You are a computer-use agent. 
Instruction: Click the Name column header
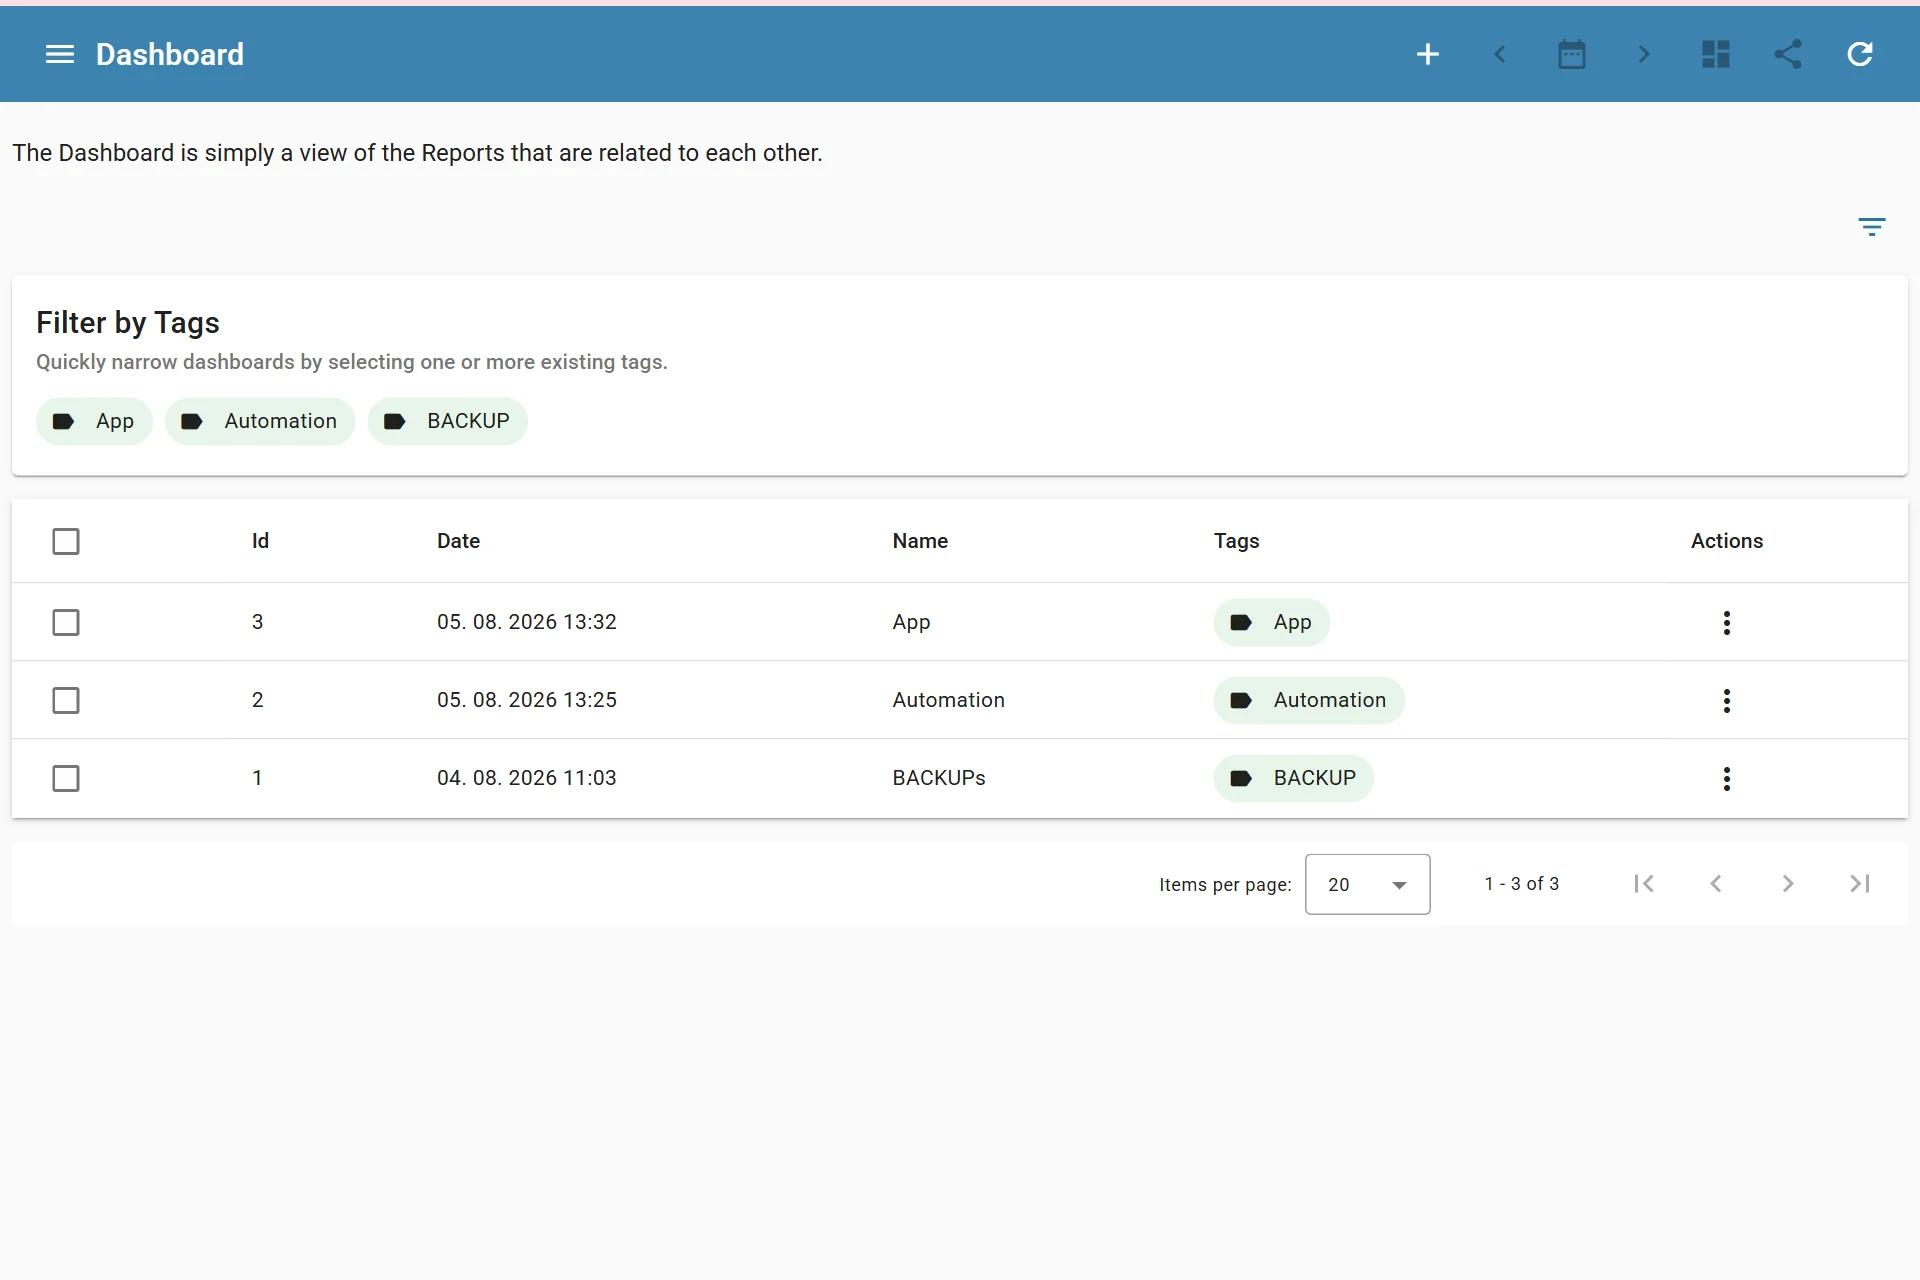coord(920,541)
